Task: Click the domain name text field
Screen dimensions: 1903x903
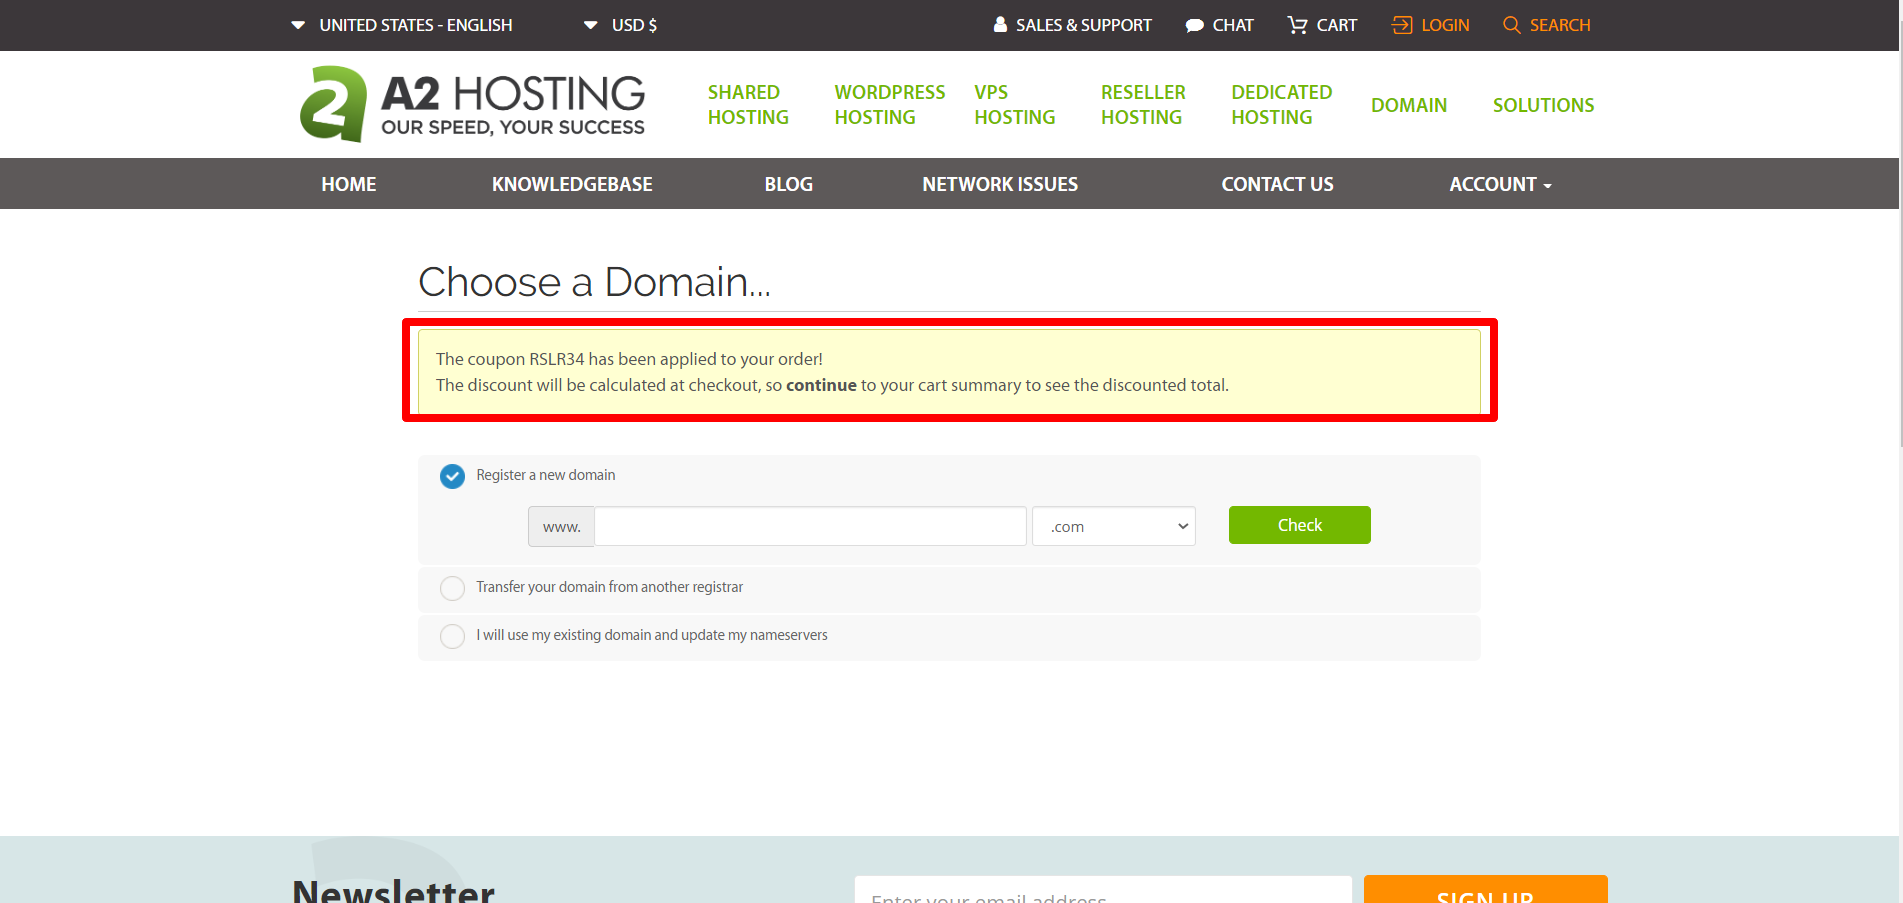Action: 810,526
